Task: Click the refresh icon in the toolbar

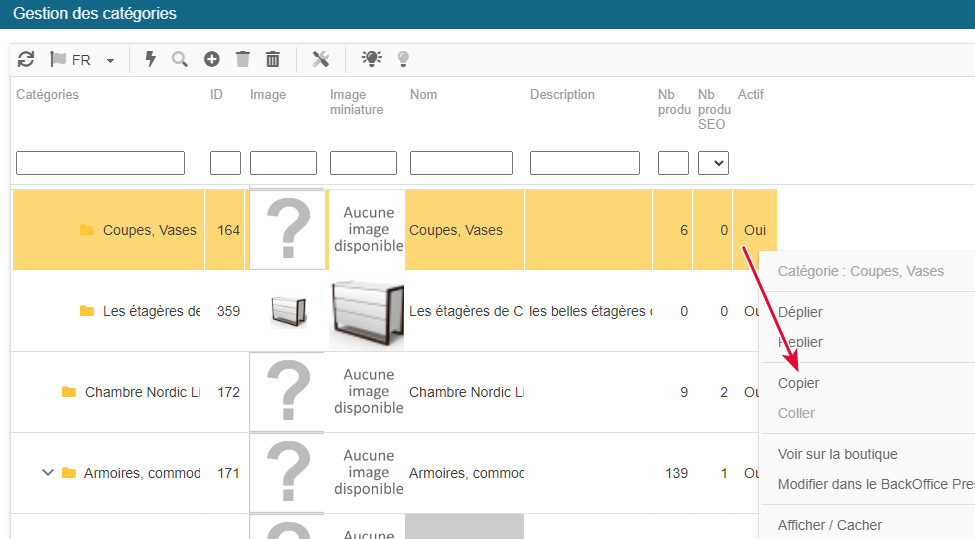Action: 26,60
